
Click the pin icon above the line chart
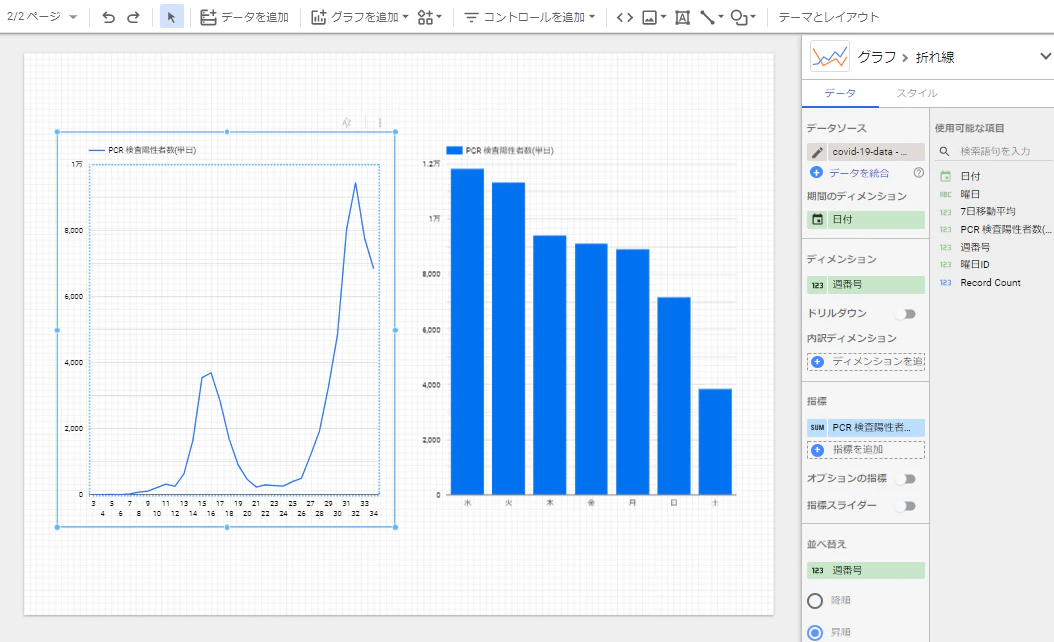click(x=347, y=122)
